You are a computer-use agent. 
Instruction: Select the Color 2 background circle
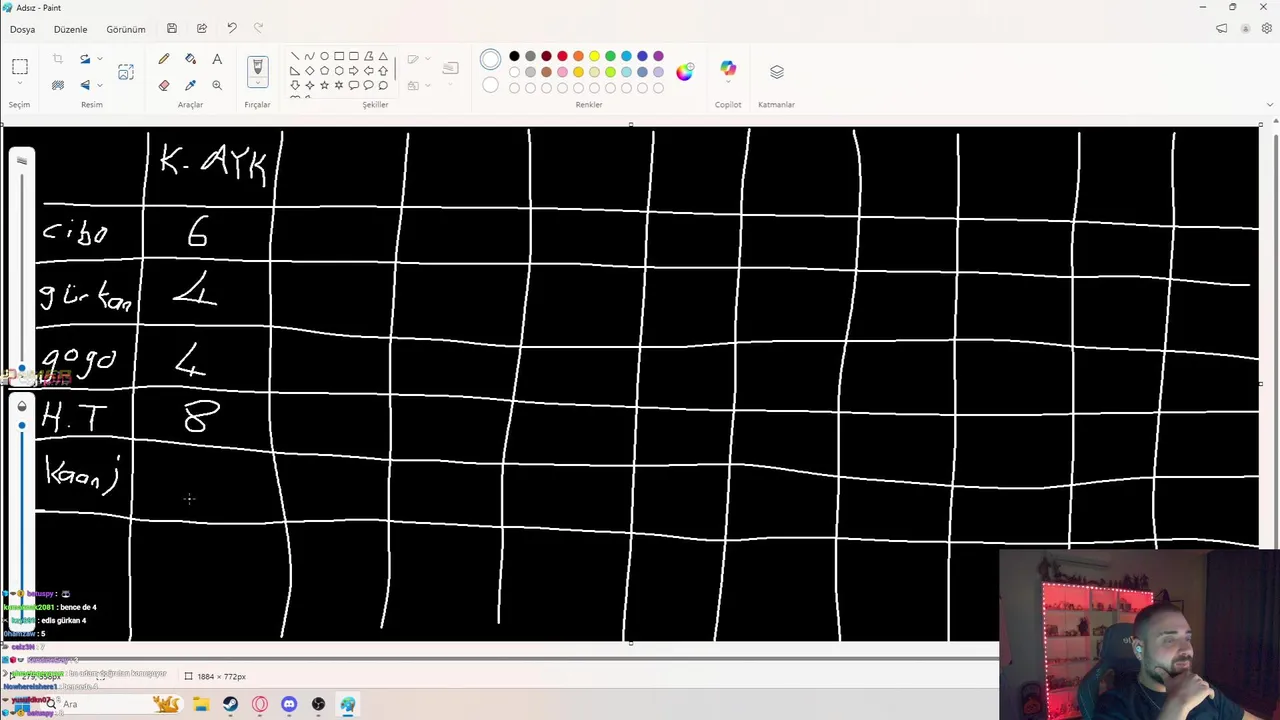(490, 85)
